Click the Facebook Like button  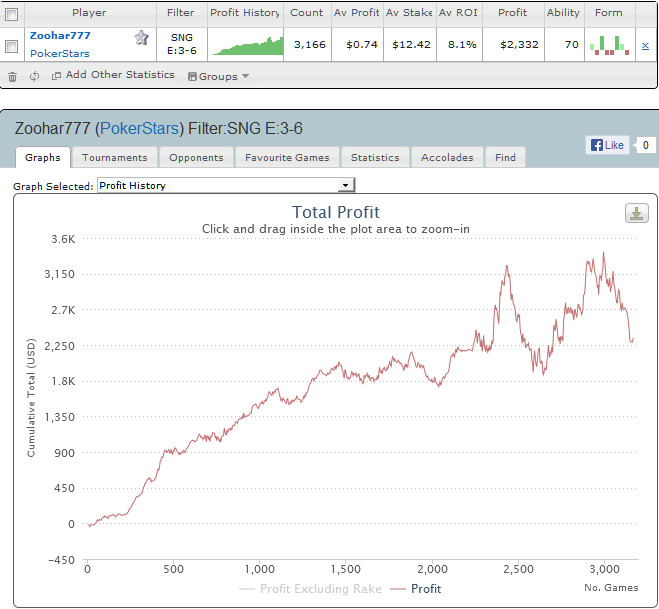[x=608, y=145]
